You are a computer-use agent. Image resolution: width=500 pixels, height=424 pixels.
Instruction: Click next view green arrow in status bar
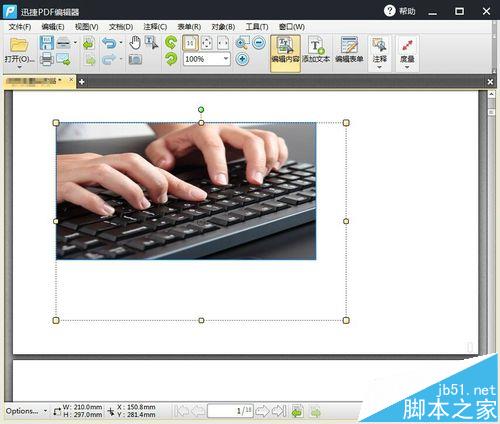pos(315,412)
